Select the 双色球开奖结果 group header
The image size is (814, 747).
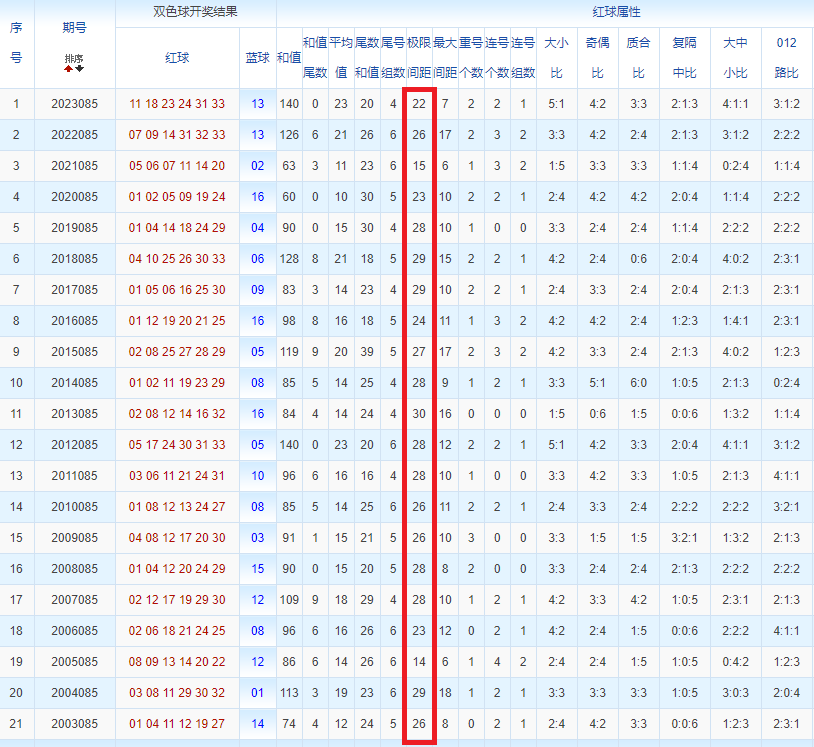(196, 12)
